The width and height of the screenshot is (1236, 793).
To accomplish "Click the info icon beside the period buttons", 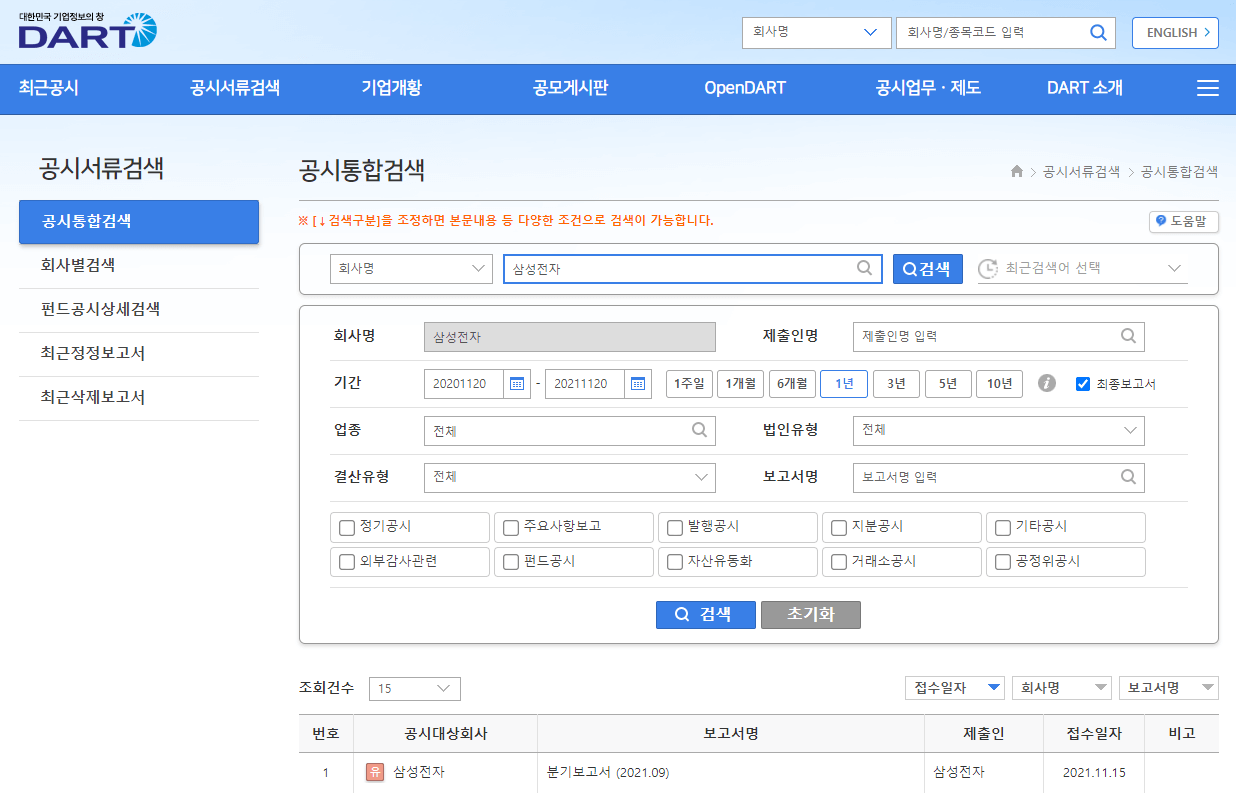I will pos(1046,383).
